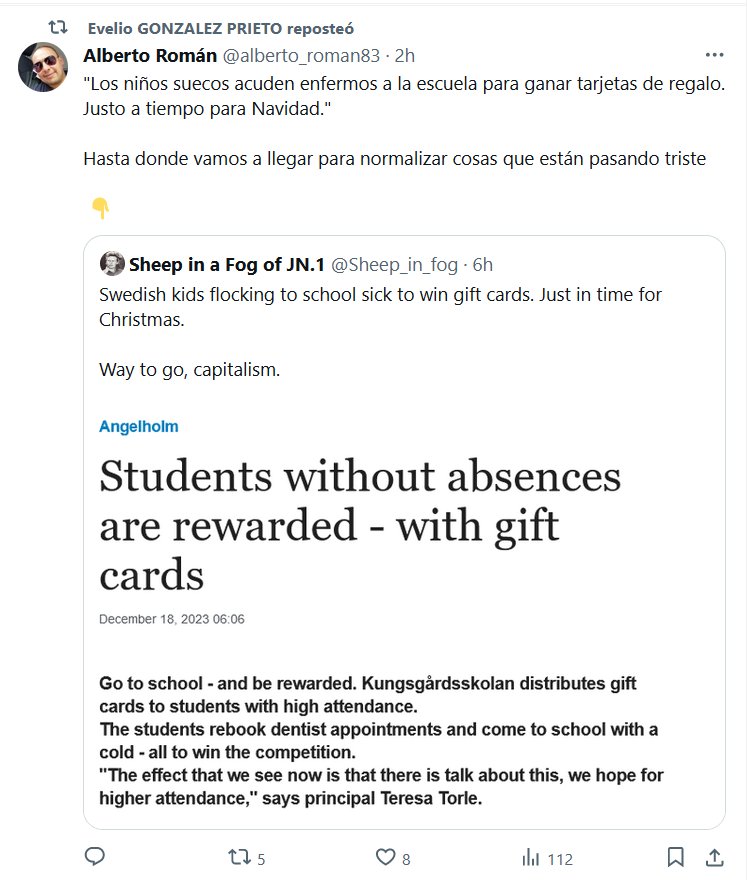This screenshot has width=748, height=880.
Task: Open the three-dot more options menu
Action: pos(714,55)
